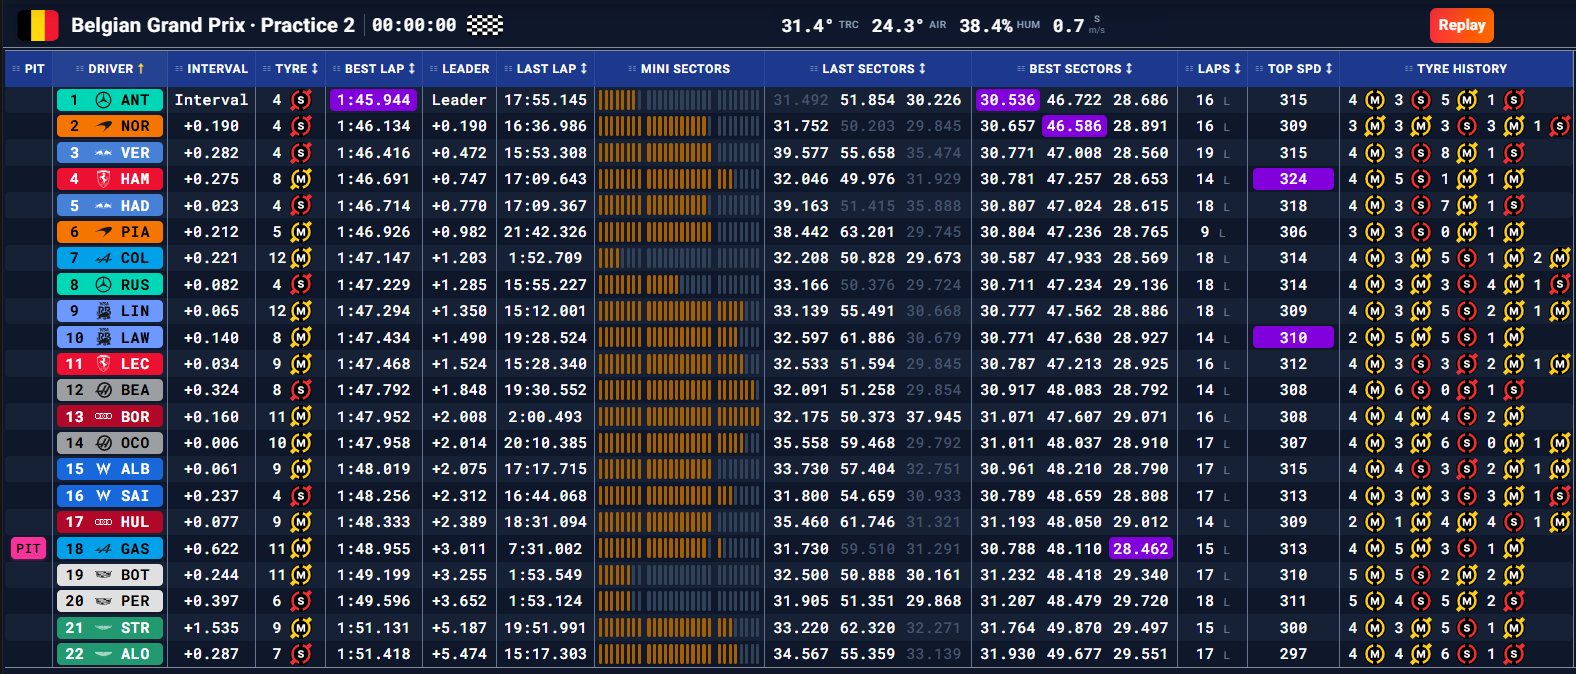This screenshot has width=1576, height=674.
Task: Sort by TOP SPD column header
Action: click(1294, 69)
